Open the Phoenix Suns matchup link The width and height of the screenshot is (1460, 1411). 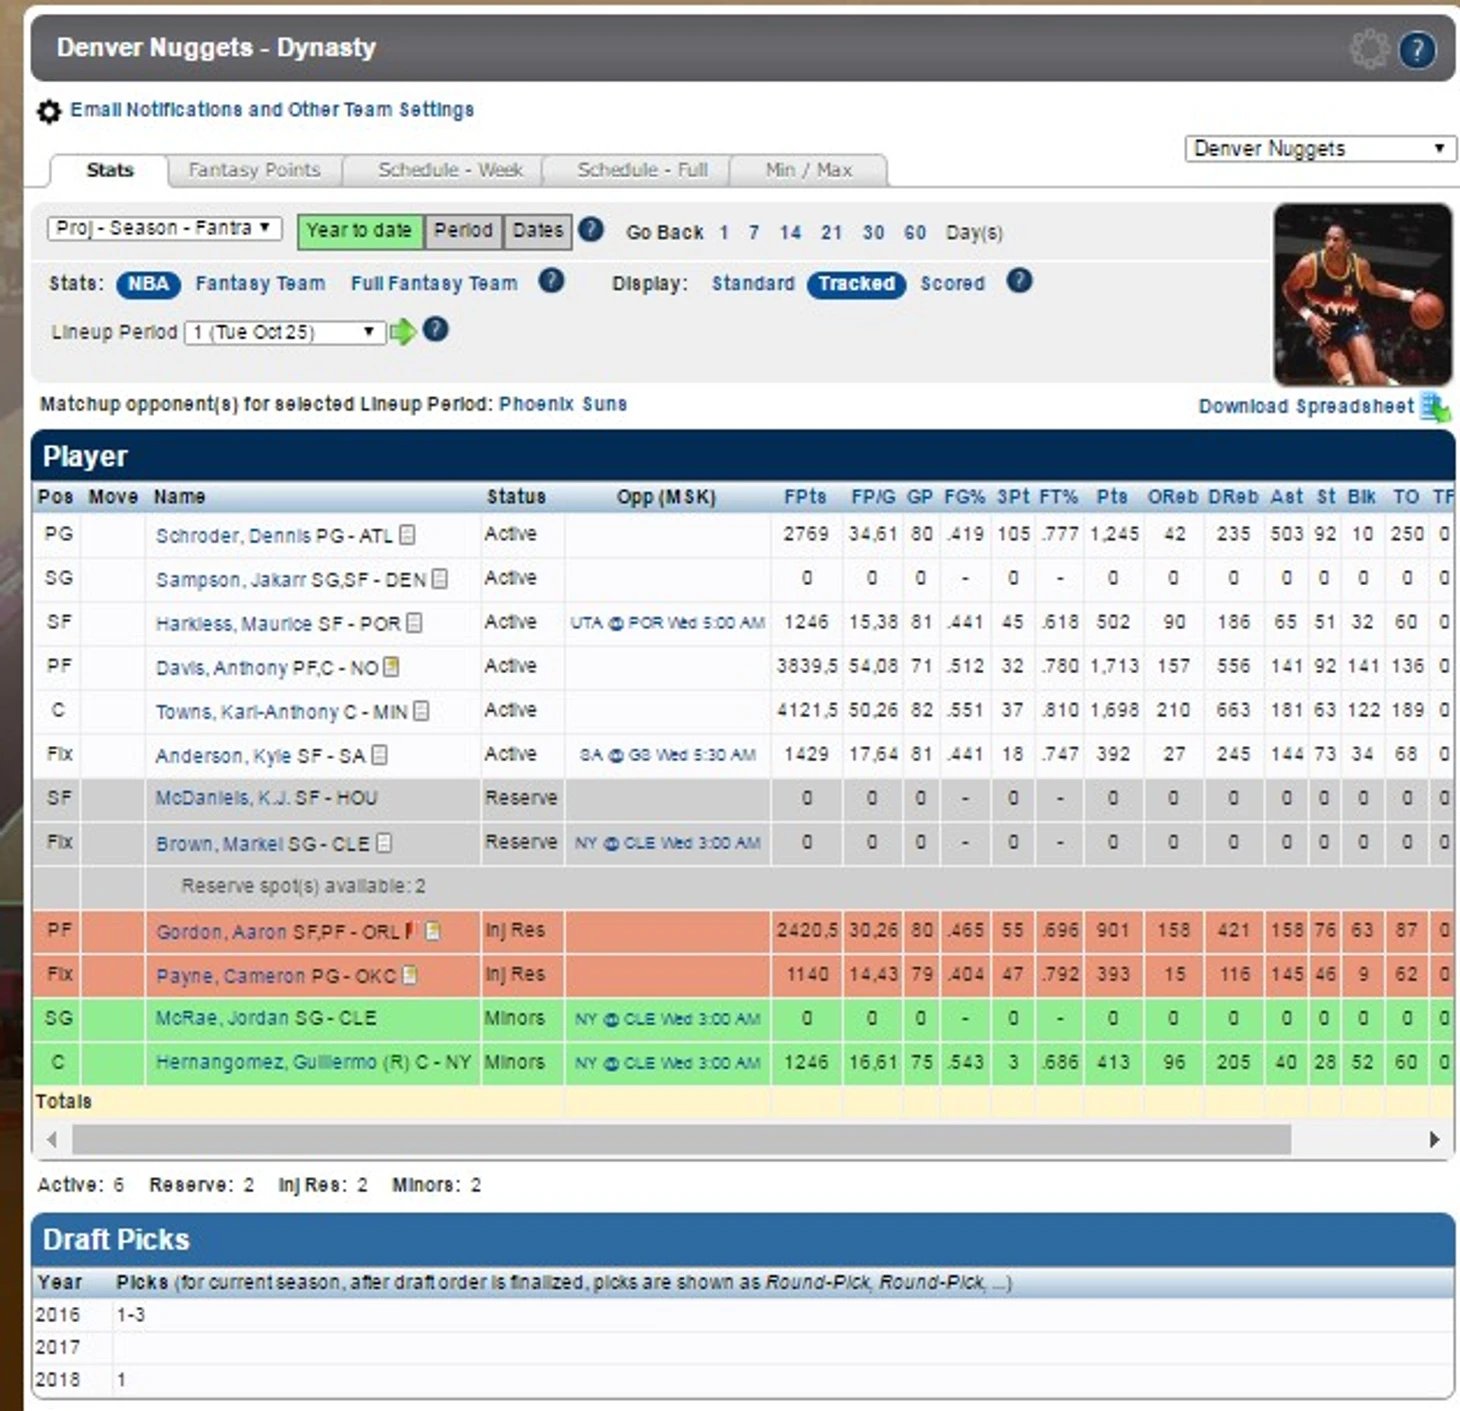[x=563, y=404]
